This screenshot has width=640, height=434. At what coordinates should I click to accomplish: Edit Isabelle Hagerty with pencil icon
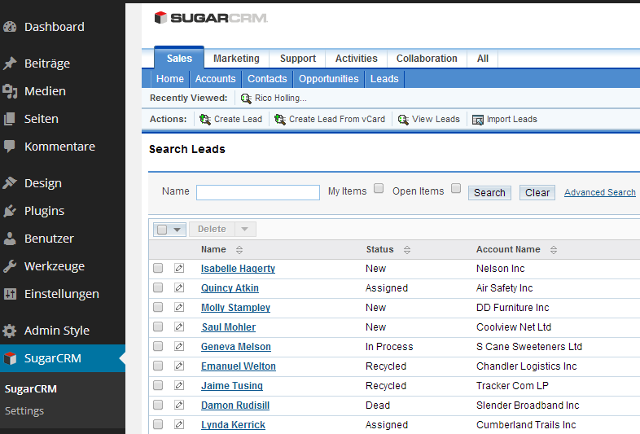click(179, 268)
